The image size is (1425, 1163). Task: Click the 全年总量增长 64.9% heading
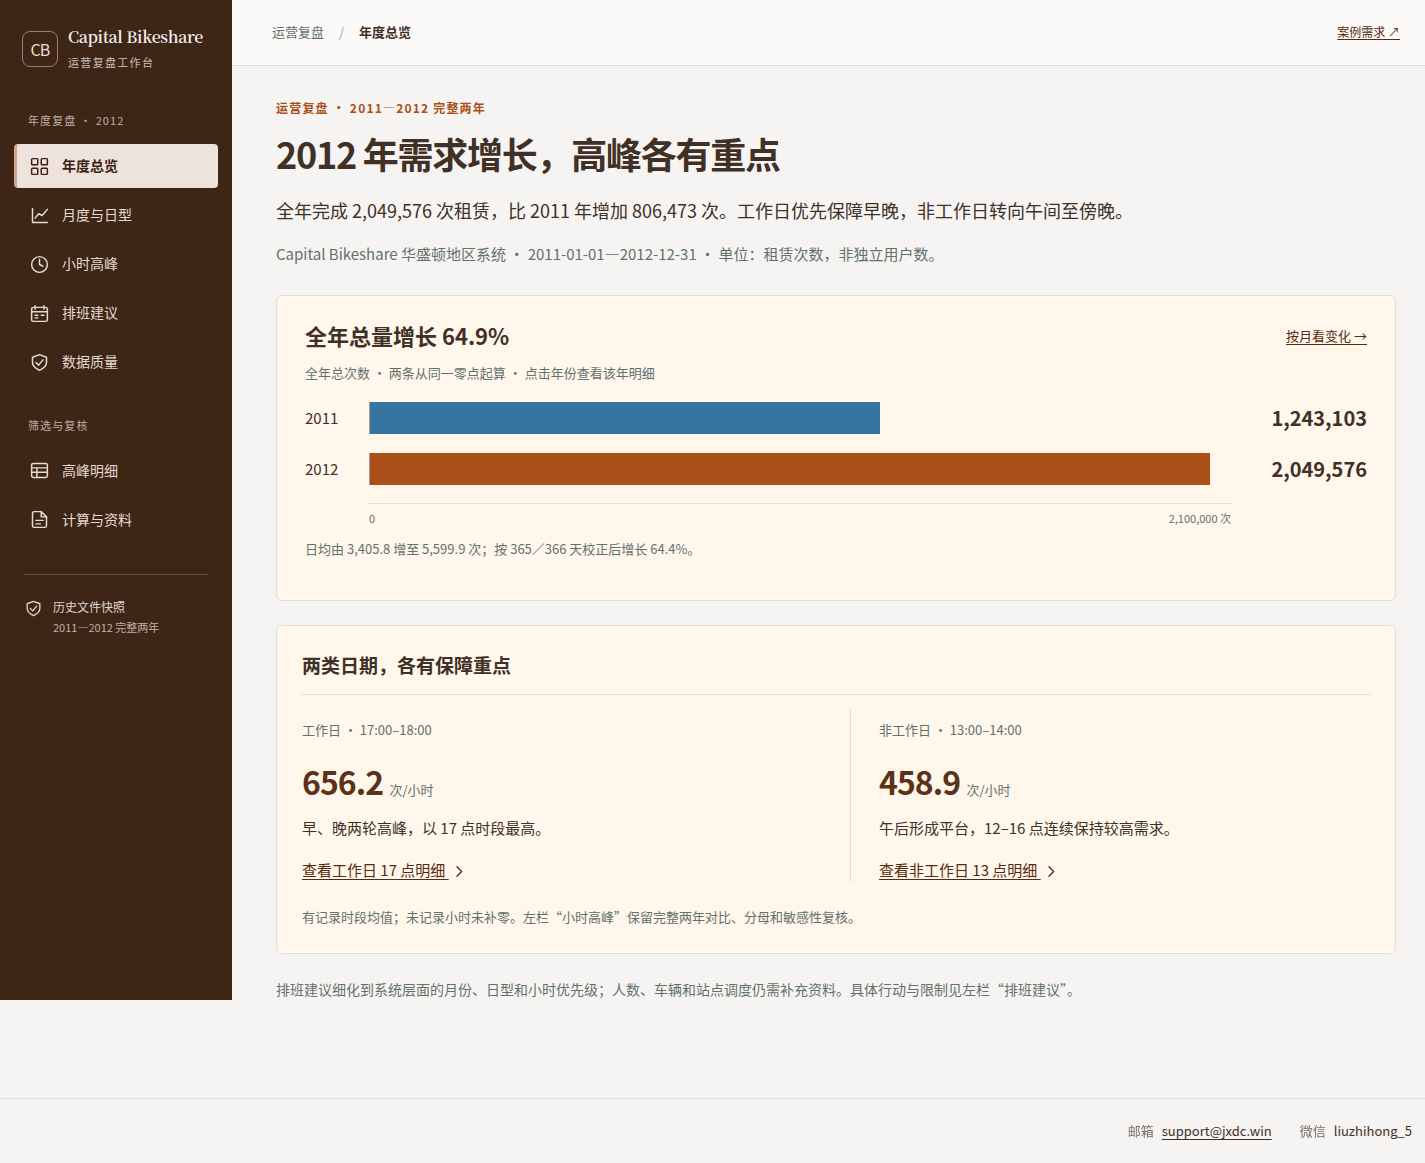[407, 337]
